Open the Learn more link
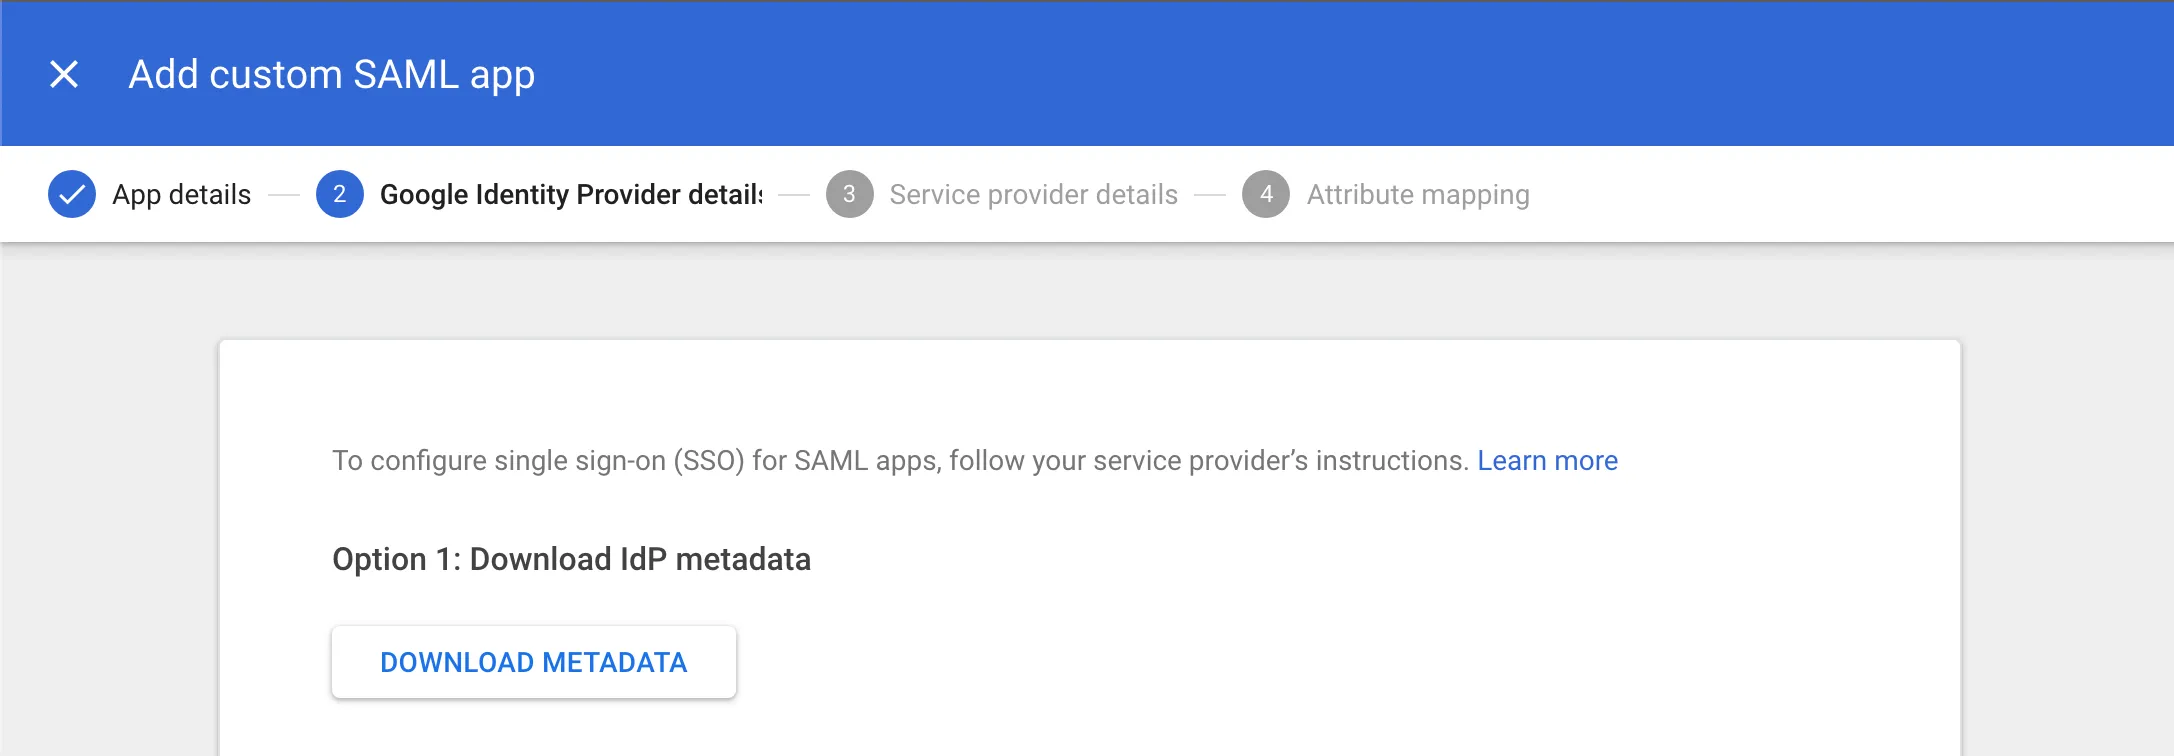This screenshot has width=2174, height=756. (x=1547, y=460)
